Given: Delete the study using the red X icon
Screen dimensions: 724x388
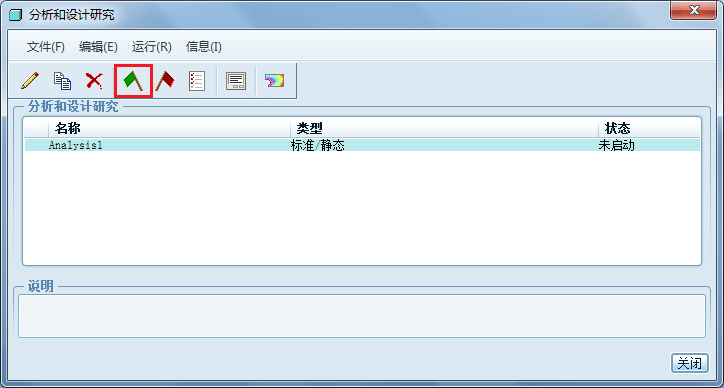Looking at the screenshot, I should 94,81.
